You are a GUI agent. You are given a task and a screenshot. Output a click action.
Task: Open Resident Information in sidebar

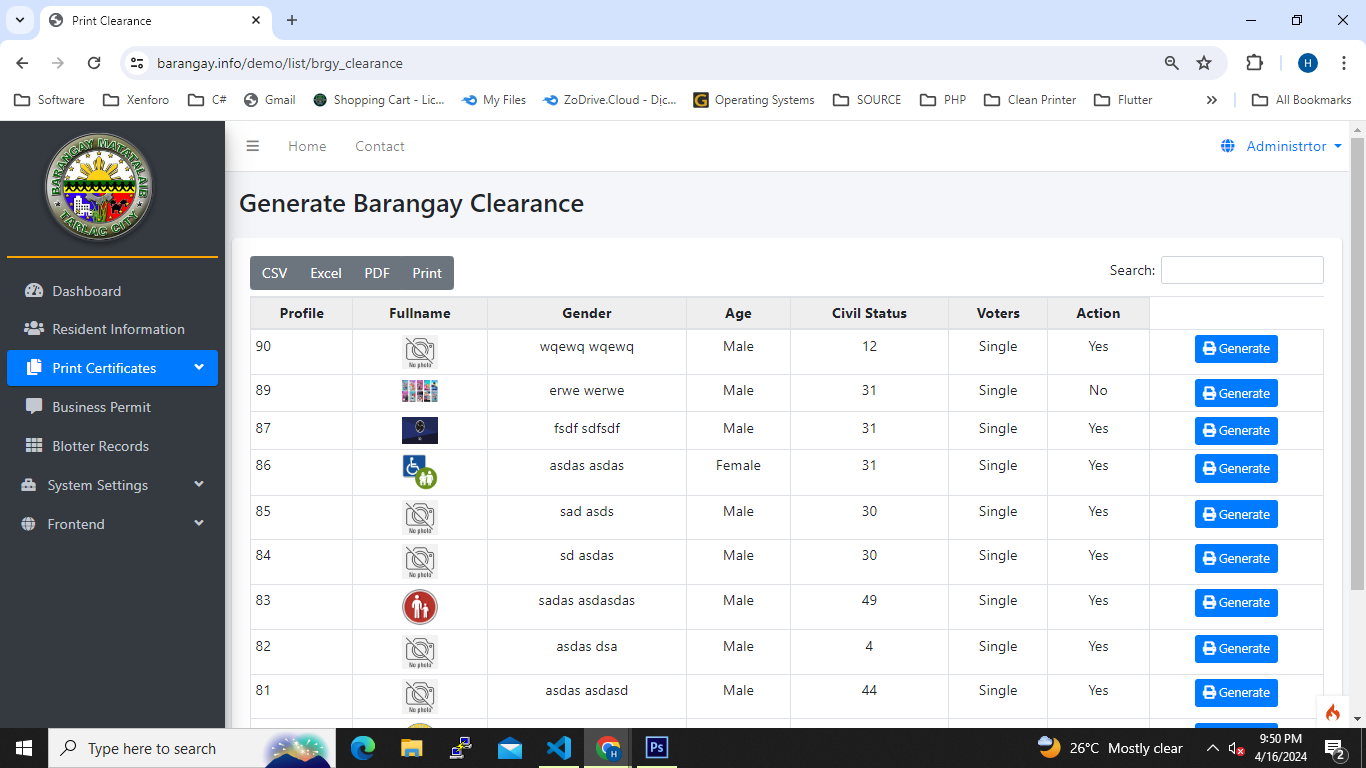[118, 329]
